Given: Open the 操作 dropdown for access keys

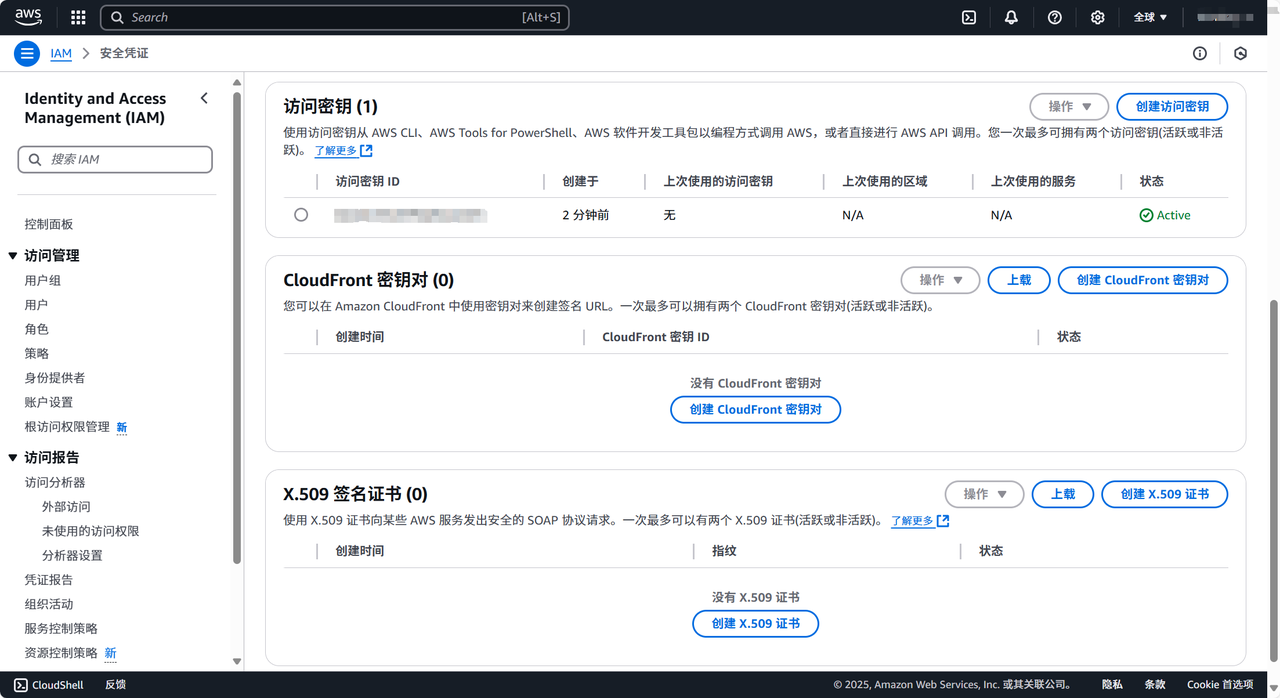Looking at the screenshot, I should point(1069,106).
